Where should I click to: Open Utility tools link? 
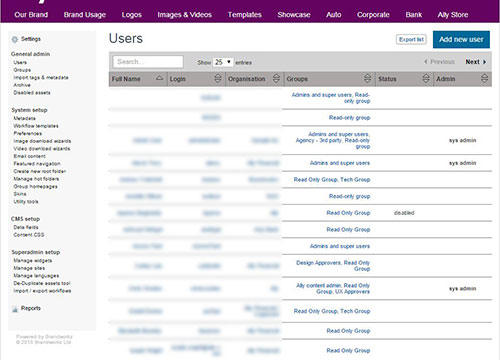click(26, 202)
